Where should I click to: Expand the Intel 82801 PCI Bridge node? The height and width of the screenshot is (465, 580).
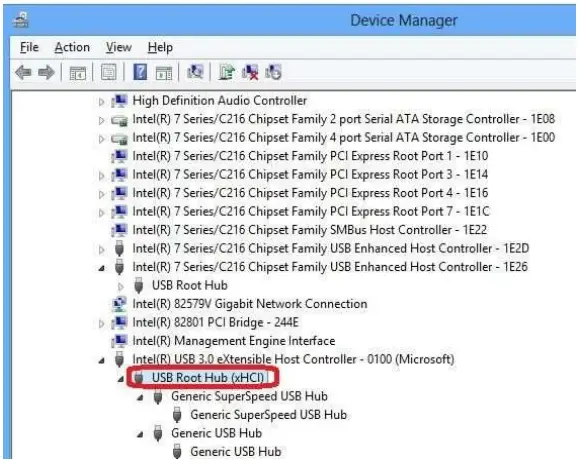101,323
